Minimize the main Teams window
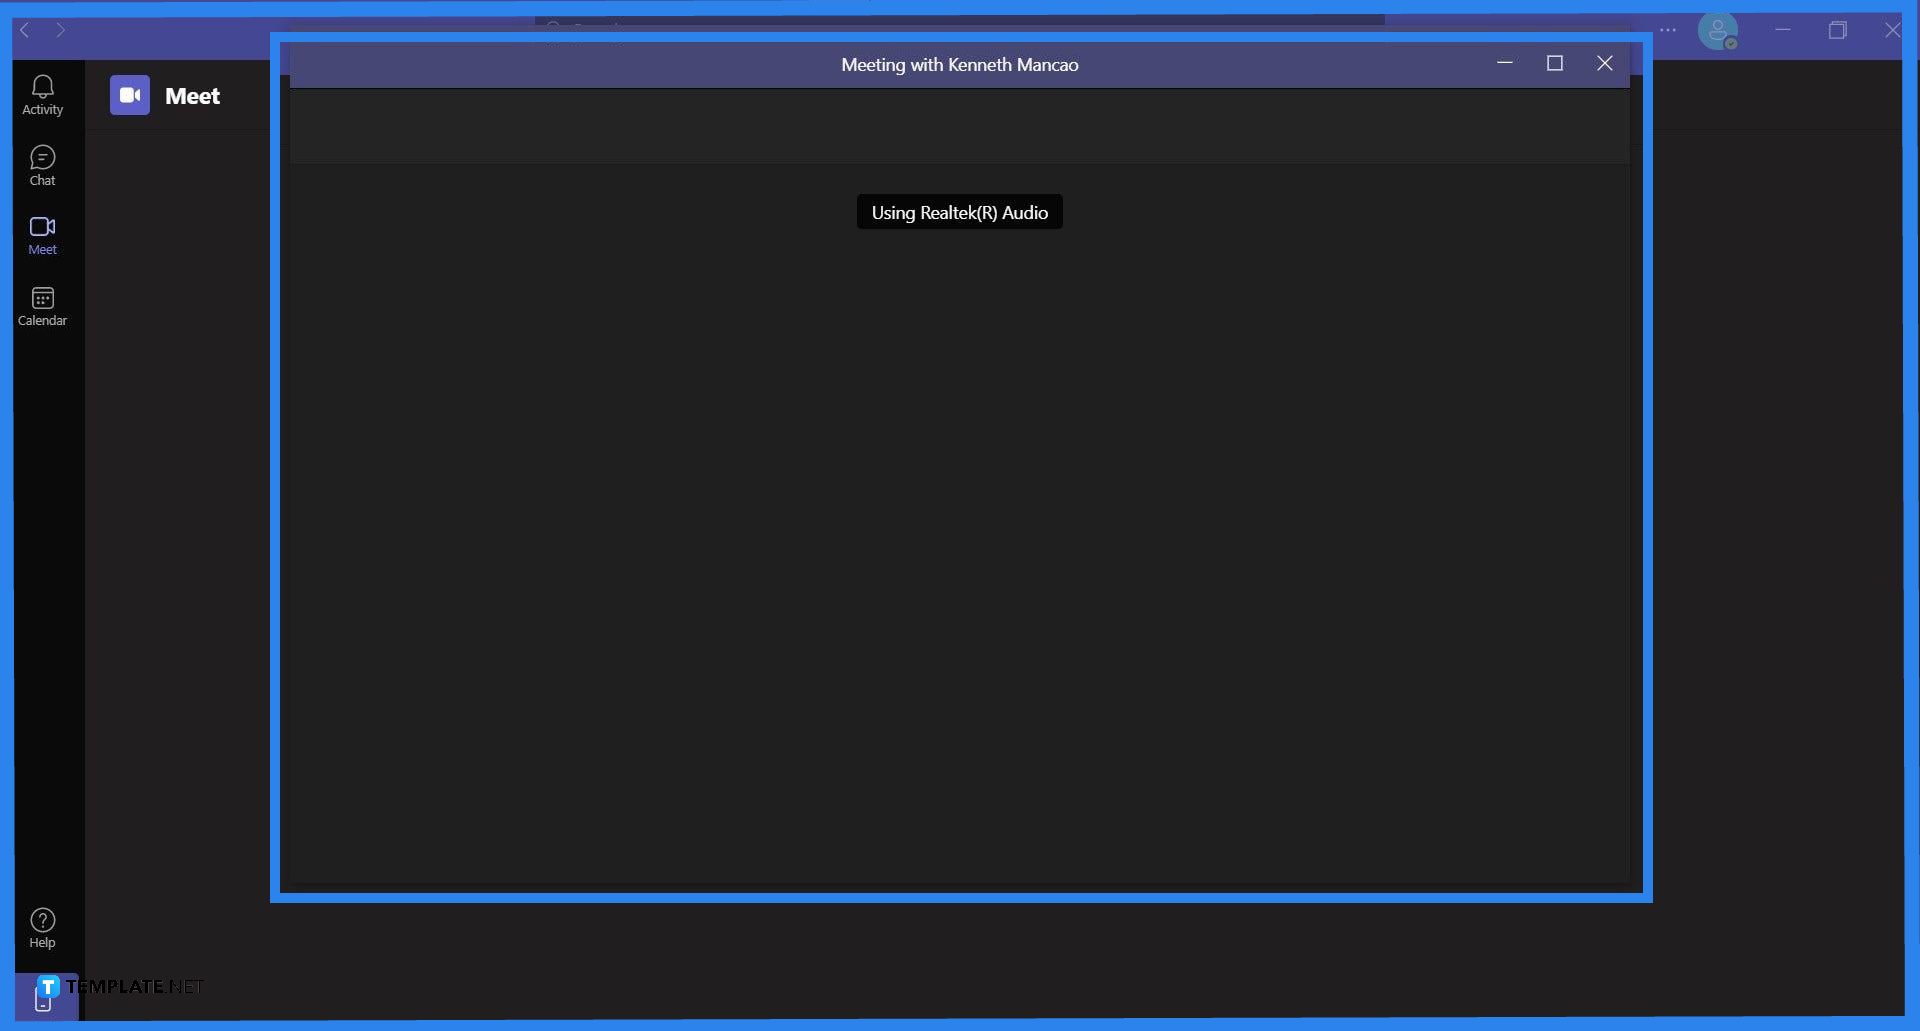 point(1782,30)
